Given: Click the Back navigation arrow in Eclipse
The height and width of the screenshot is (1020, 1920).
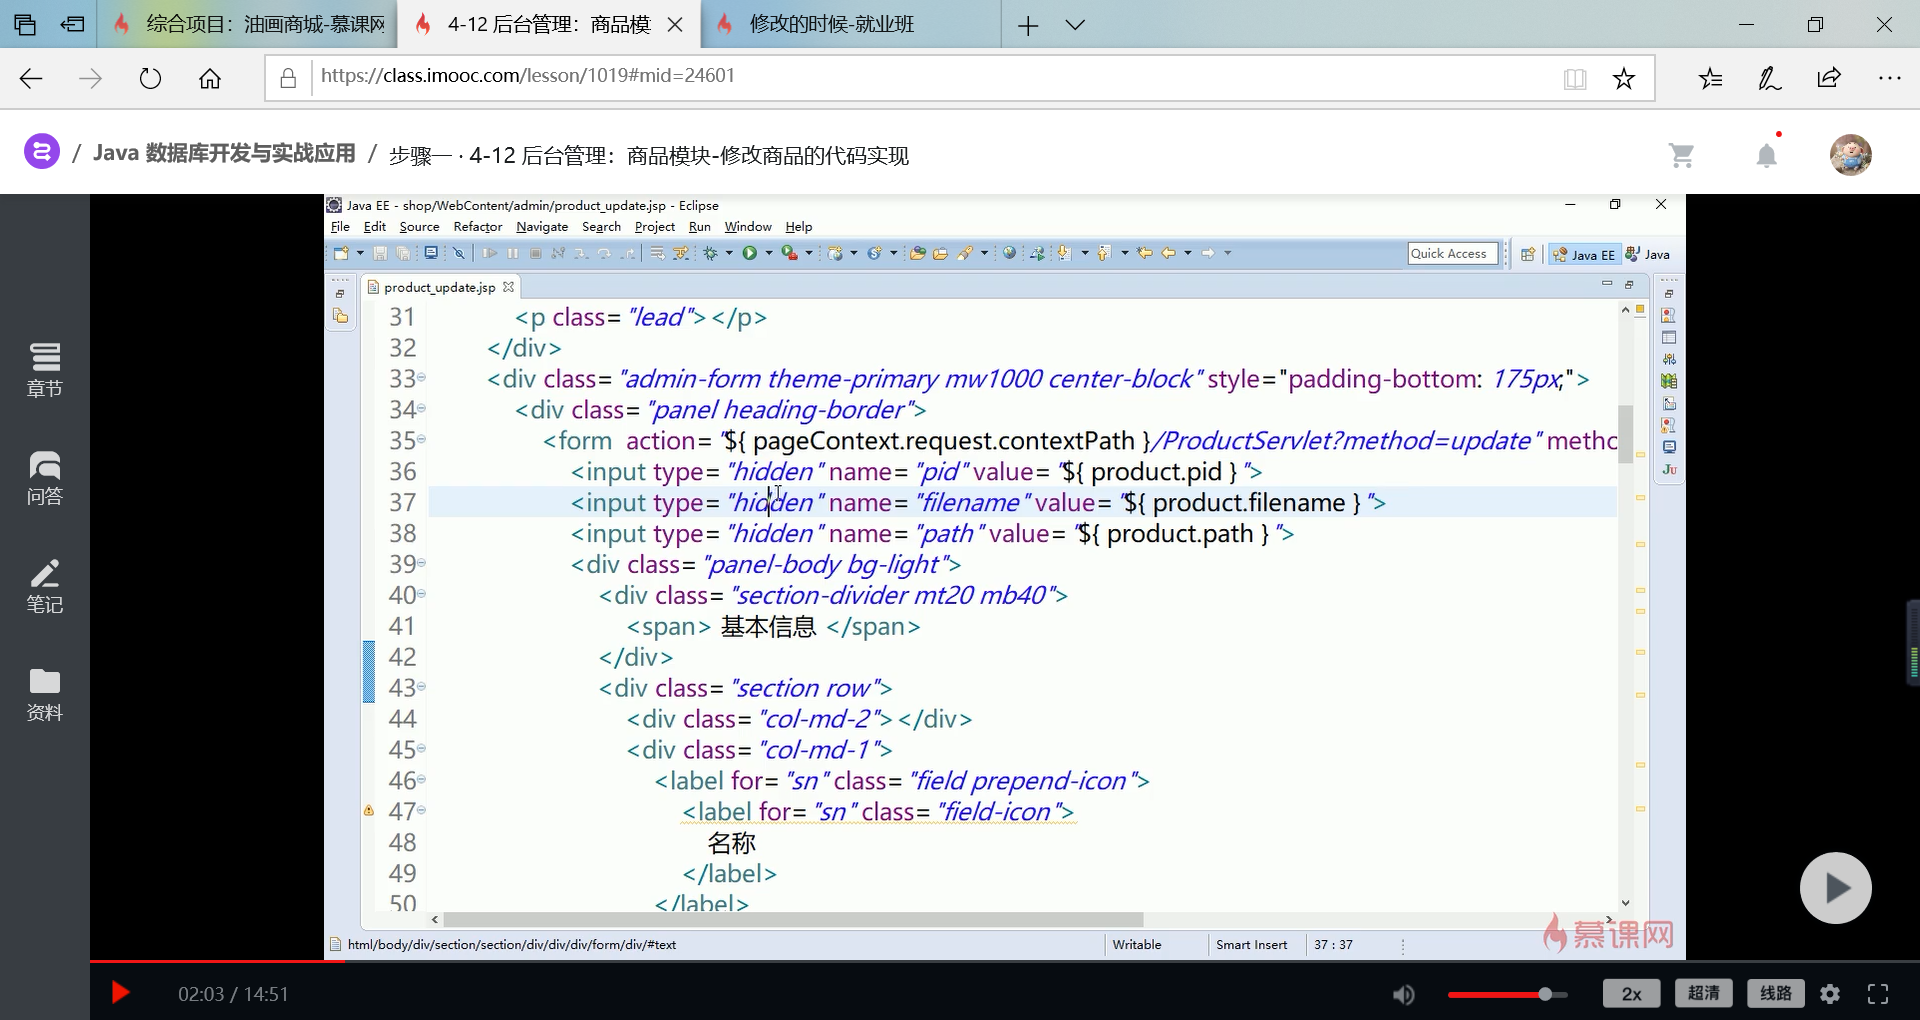Looking at the screenshot, I should pyautogui.click(x=1168, y=253).
